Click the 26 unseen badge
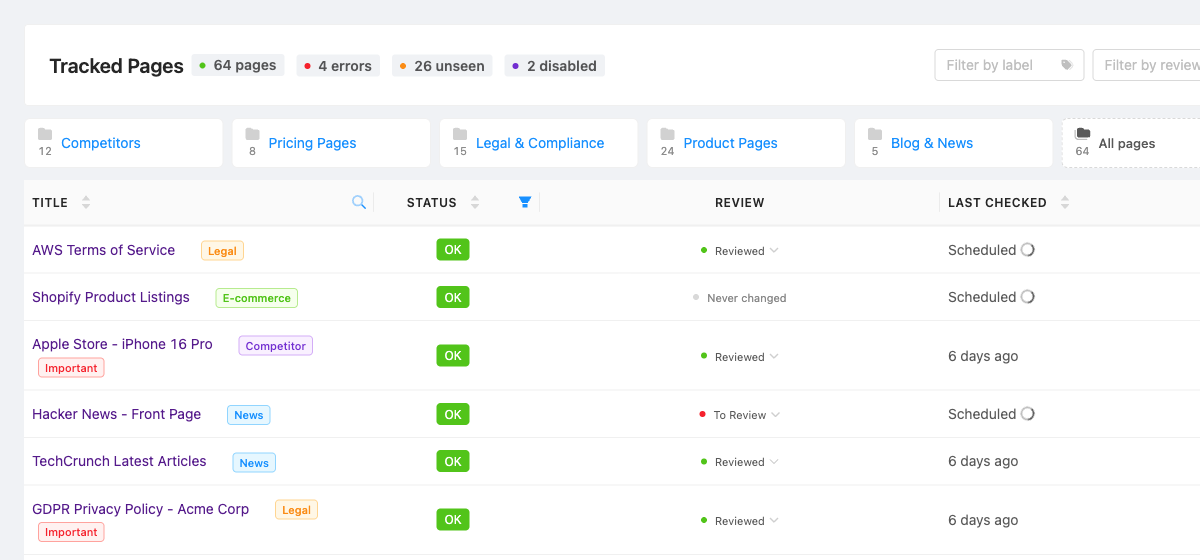 [442, 66]
